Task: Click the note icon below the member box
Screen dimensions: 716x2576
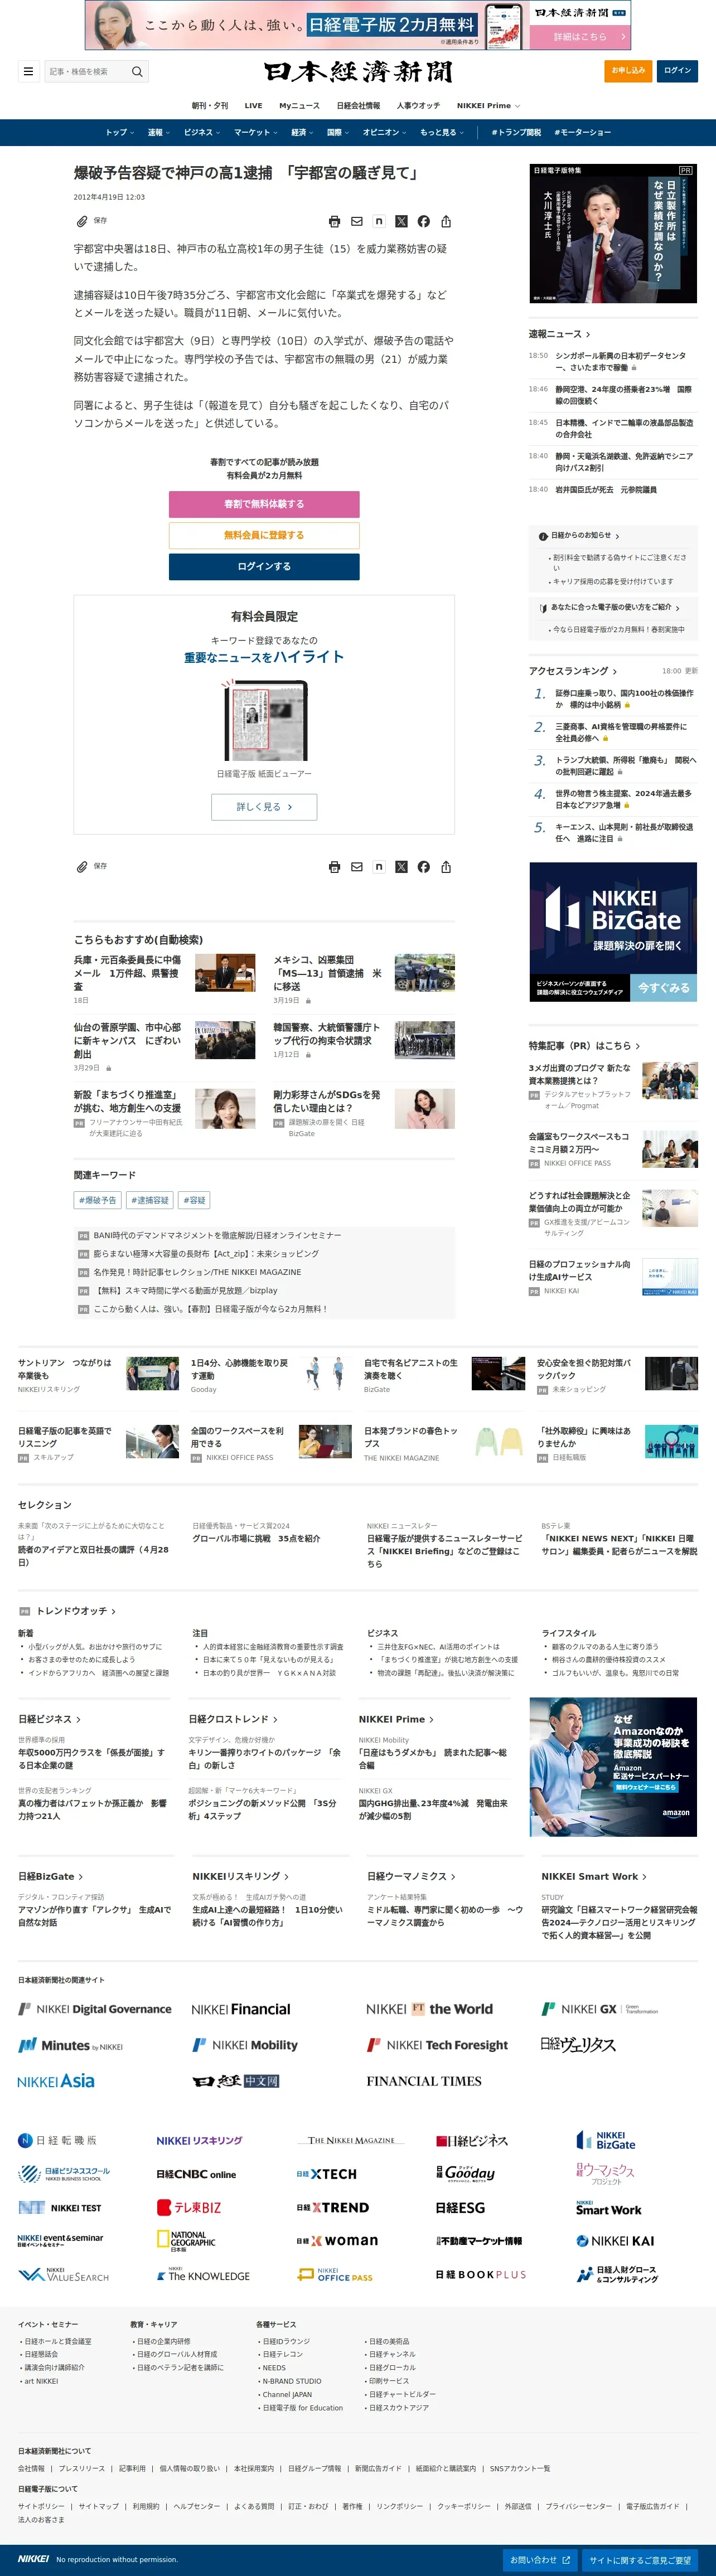Action: point(379,867)
